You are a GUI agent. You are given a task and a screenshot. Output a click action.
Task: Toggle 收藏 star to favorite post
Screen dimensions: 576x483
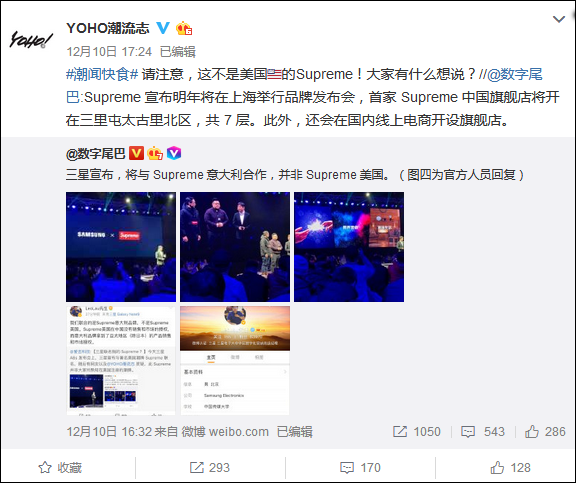click(x=60, y=468)
